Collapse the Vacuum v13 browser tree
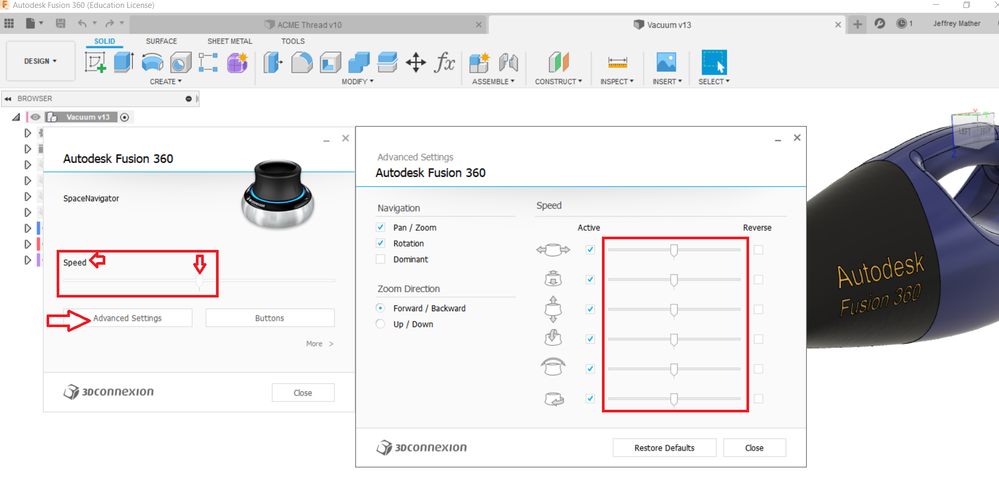This screenshot has width=999, height=477. [x=16, y=117]
